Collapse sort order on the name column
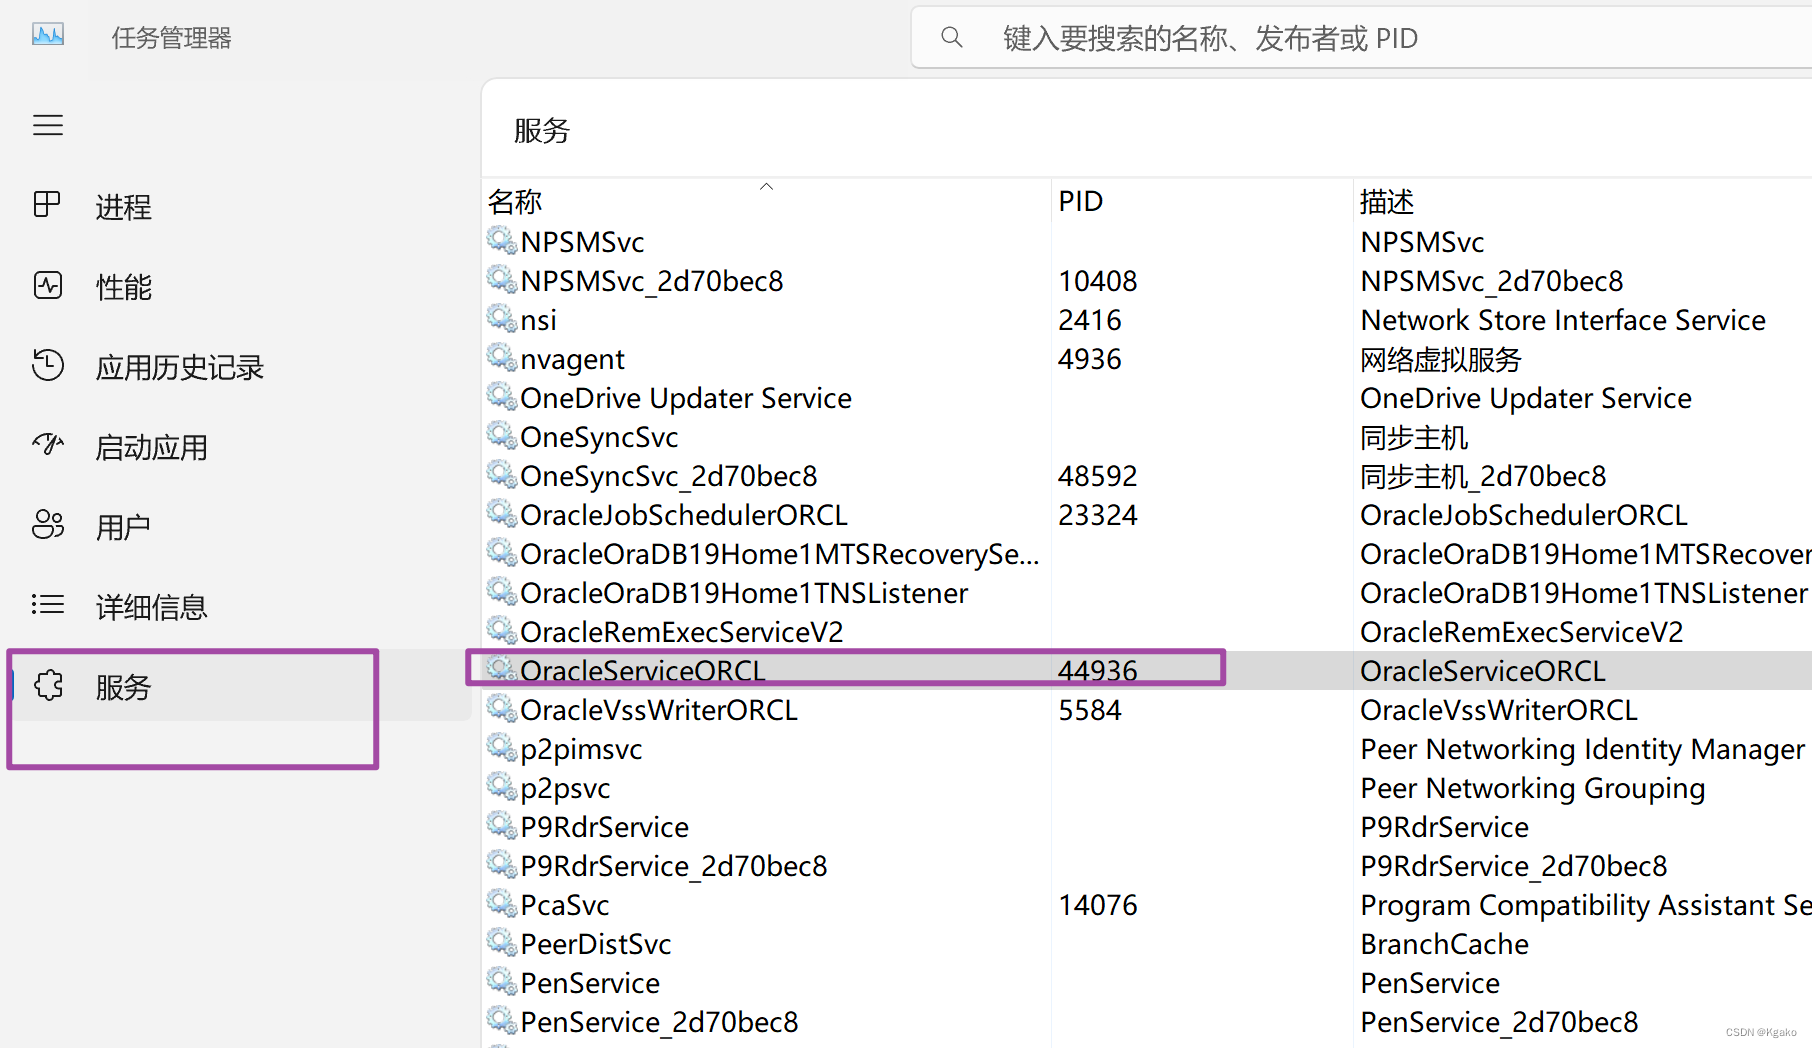1812x1048 pixels. pos(766,186)
